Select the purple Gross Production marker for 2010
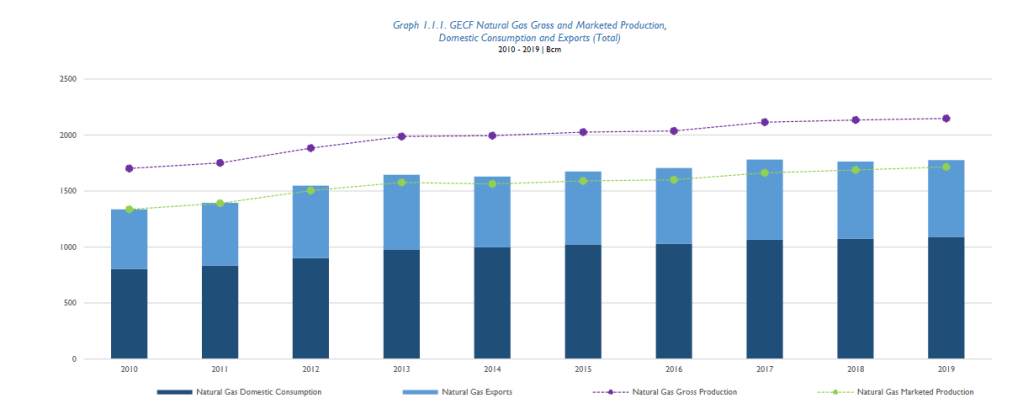Image resolution: width=1023 pixels, height=414 pixels. click(129, 168)
